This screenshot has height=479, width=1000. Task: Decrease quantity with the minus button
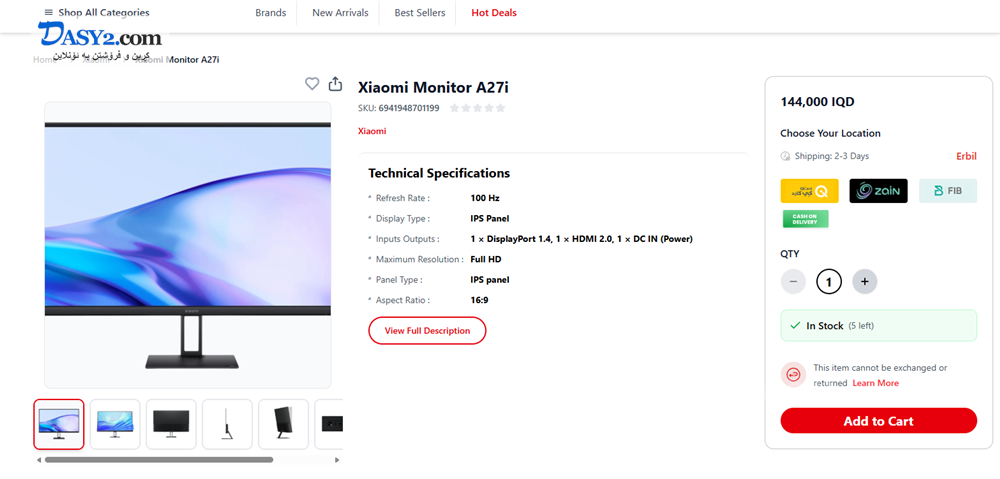[793, 281]
